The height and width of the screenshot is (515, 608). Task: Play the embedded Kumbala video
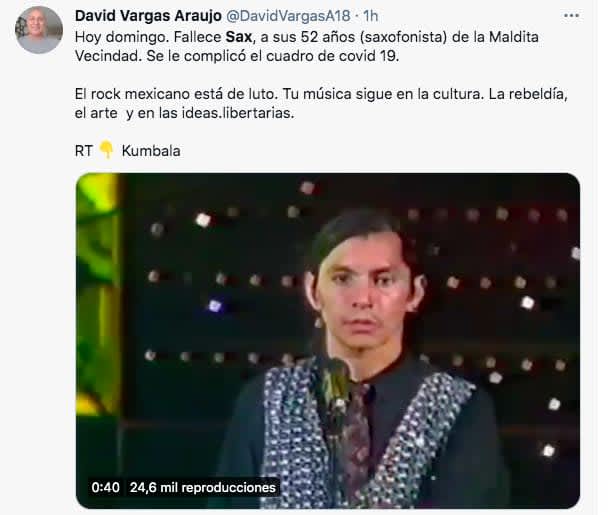coord(328,340)
